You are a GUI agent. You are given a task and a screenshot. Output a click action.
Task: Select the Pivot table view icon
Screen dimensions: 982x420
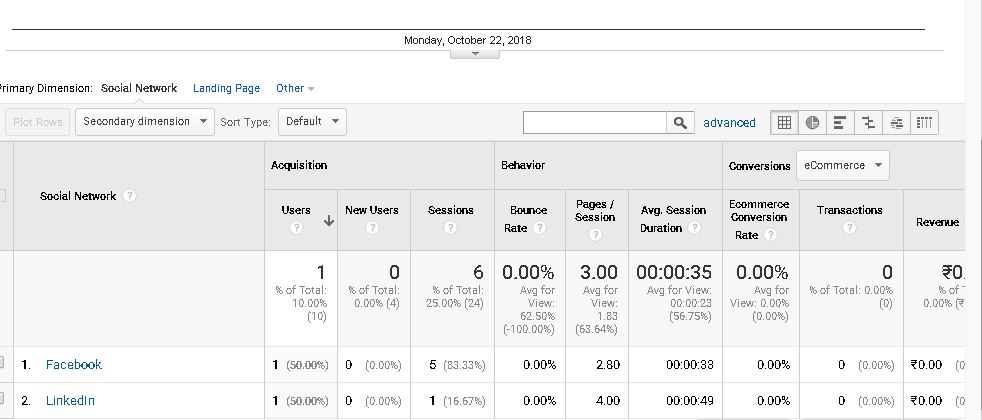point(924,122)
